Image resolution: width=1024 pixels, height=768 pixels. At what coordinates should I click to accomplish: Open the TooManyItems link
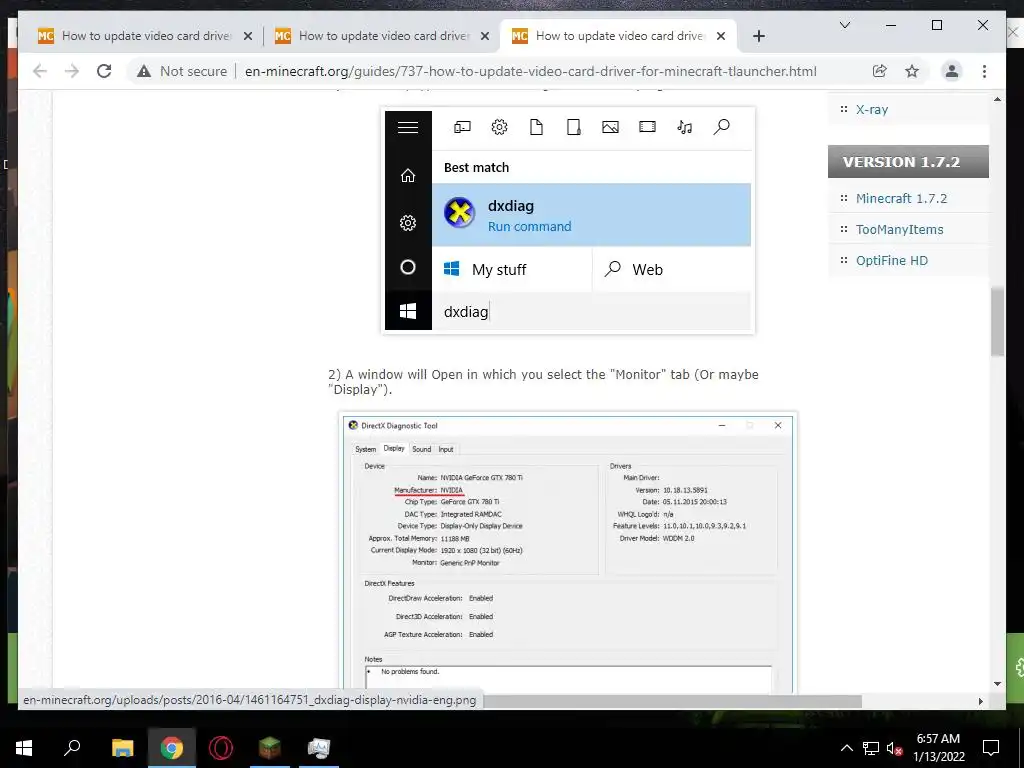pos(899,229)
